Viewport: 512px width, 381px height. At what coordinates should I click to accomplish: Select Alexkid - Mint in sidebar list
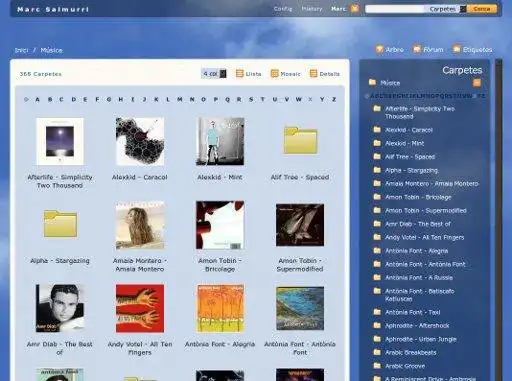(405, 143)
